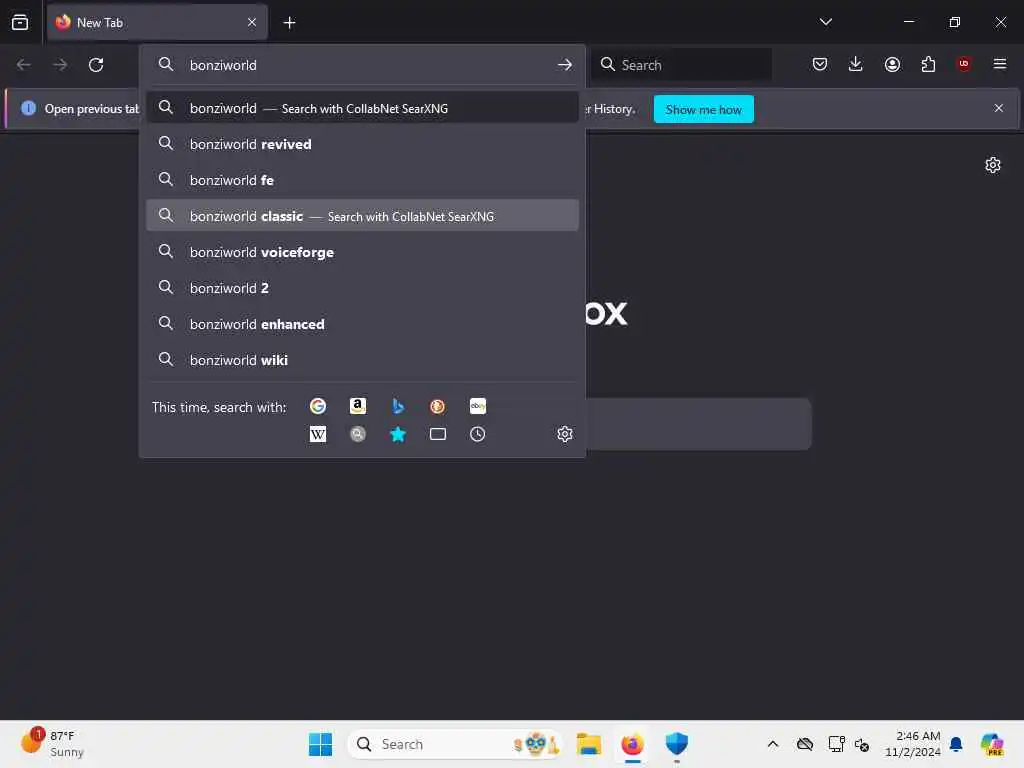The height and width of the screenshot is (768, 1024).
Task: Search in Bookmarks via the blue star
Action: click(x=398, y=434)
